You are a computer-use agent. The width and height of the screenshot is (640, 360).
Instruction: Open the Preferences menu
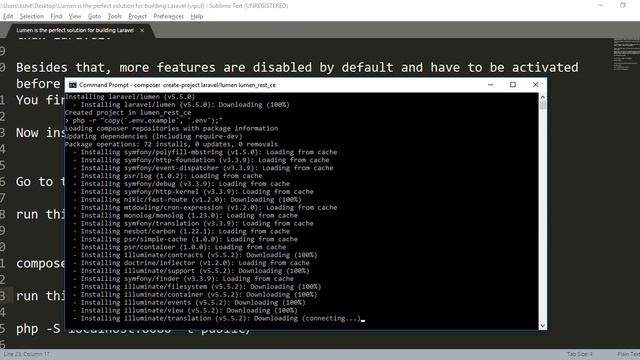pyautogui.click(x=169, y=16)
